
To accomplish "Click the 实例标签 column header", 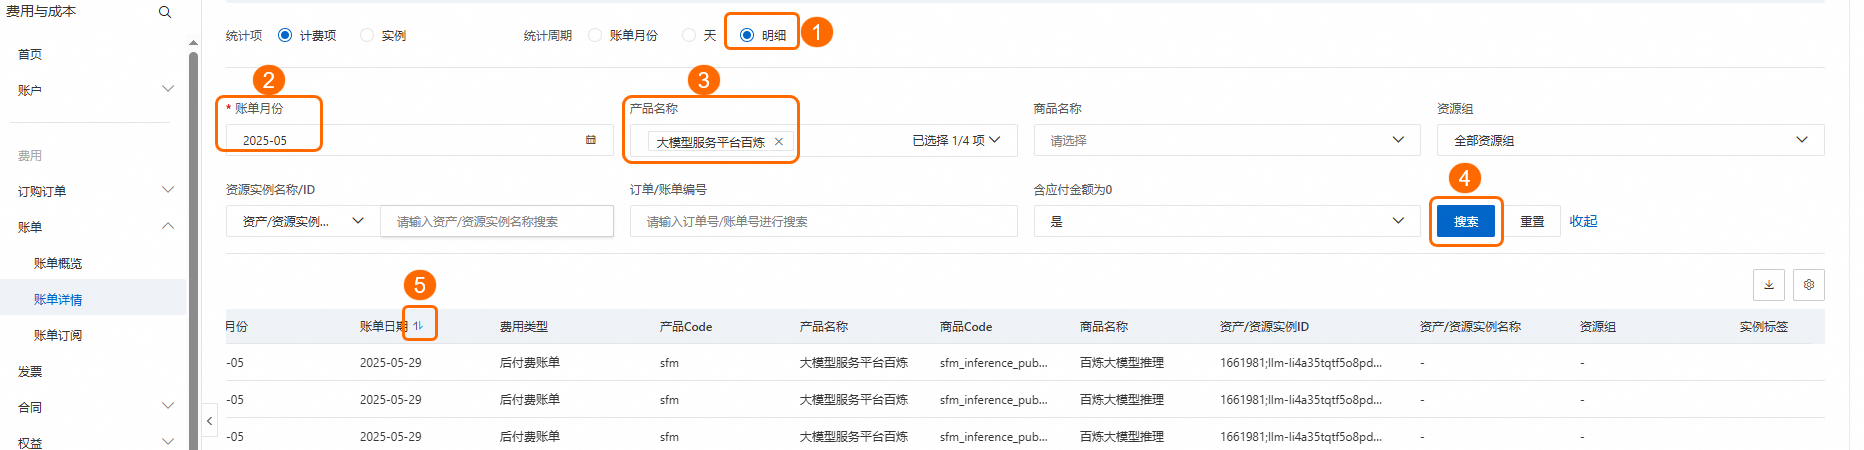I will [x=1764, y=327].
